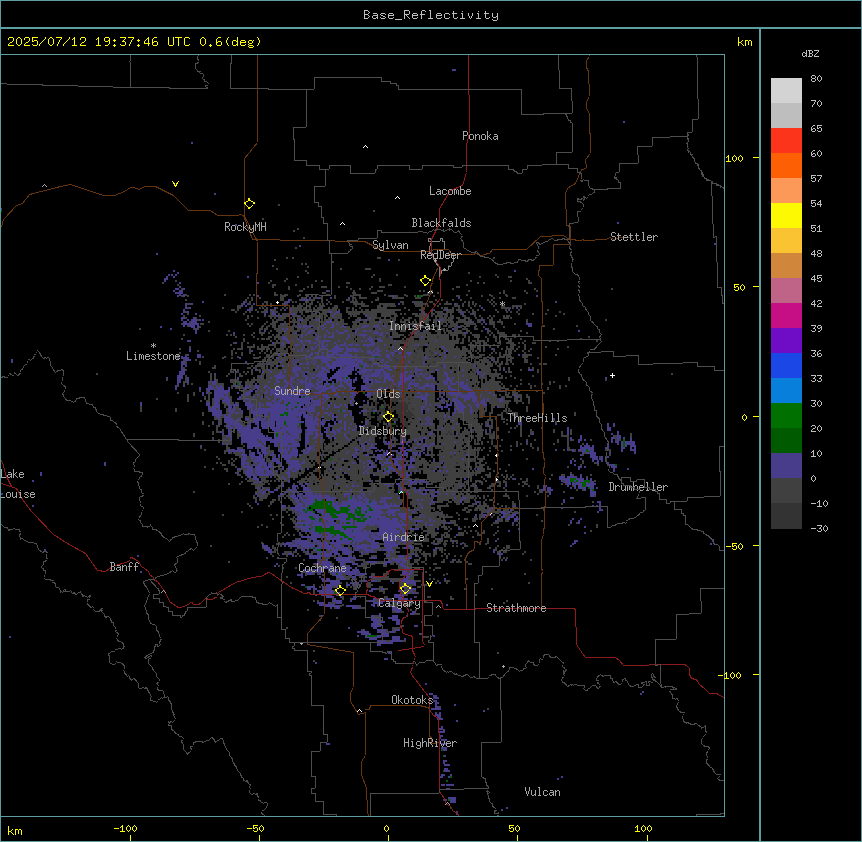This screenshot has width=862, height=842.
Task: Click the yellow diamond marker above RockyMH
Action: (x=249, y=204)
